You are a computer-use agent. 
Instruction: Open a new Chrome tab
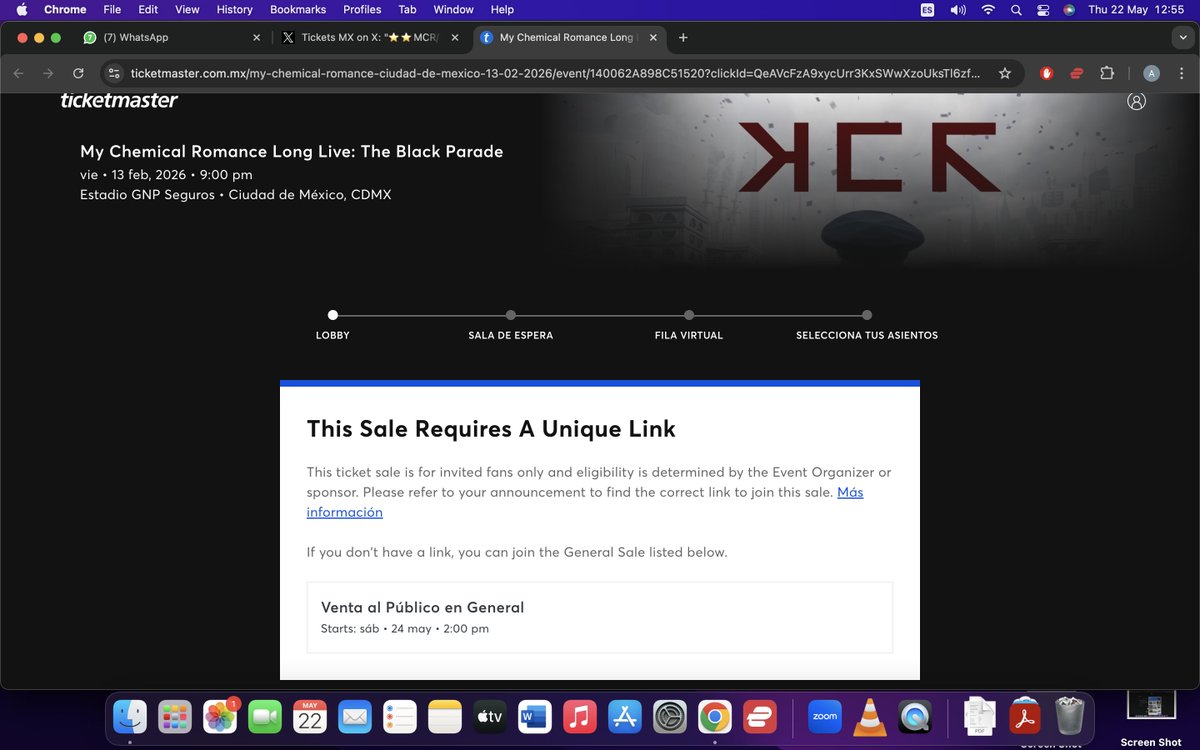click(683, 37)
